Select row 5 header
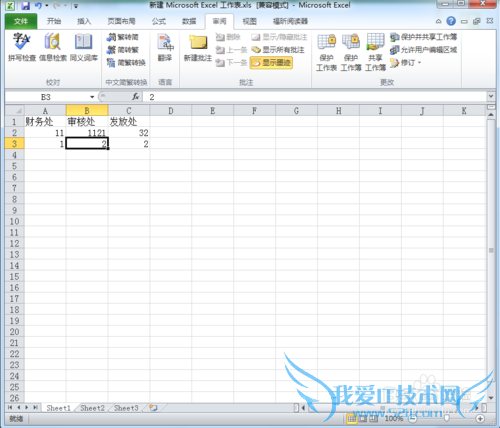Viewport: 500px width, 428px height. pos(14,166)
